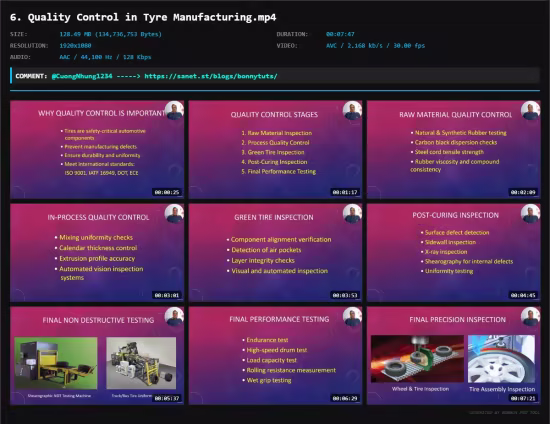Click the Tire Assembly Inspection image

click(x=502, y=358)
